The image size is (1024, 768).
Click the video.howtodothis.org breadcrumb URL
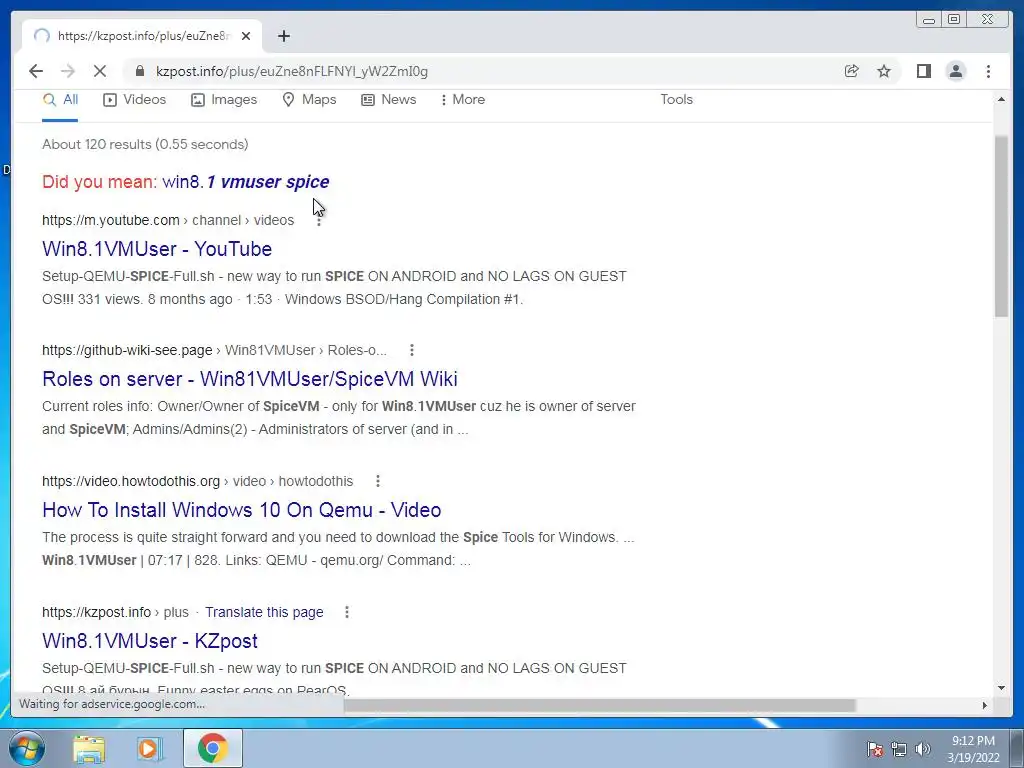(197, 481)
